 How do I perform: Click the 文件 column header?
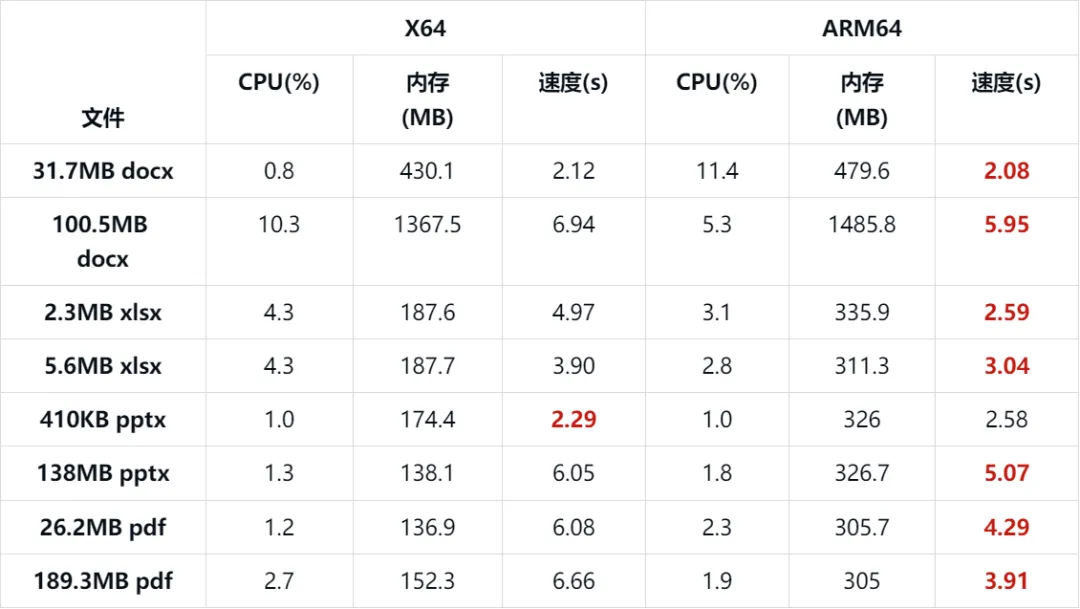click(103, 118)
